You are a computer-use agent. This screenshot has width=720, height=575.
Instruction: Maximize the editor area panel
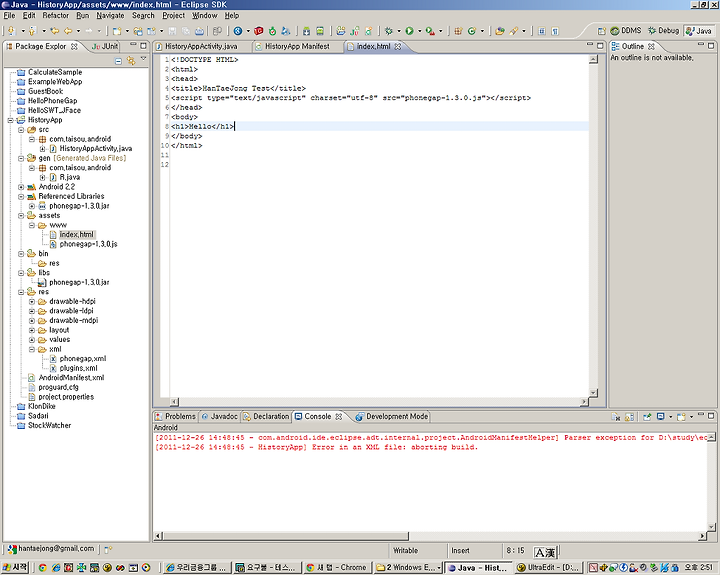click(x=600, y=45)
